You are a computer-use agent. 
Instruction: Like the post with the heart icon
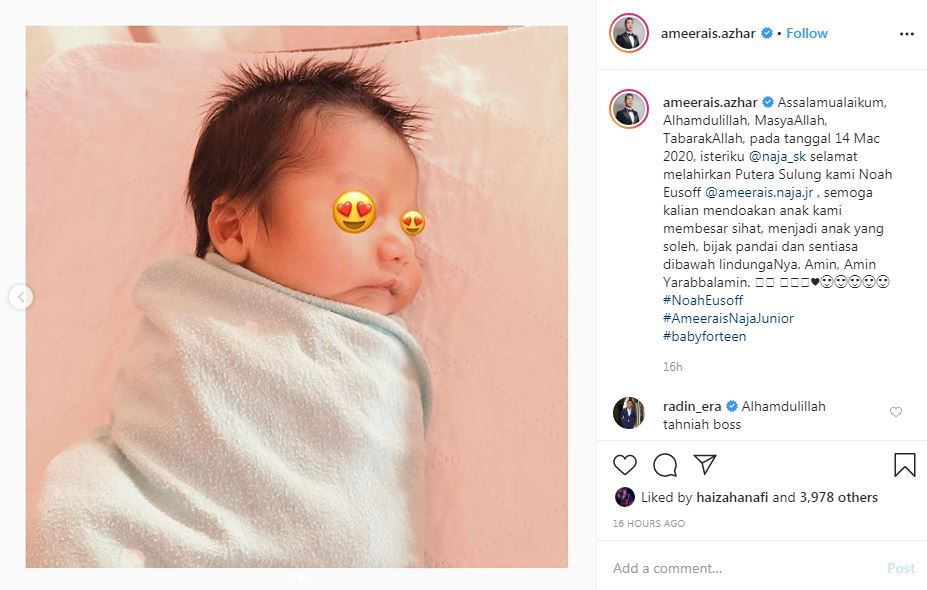pyautogui.click(x=625, y=465)
